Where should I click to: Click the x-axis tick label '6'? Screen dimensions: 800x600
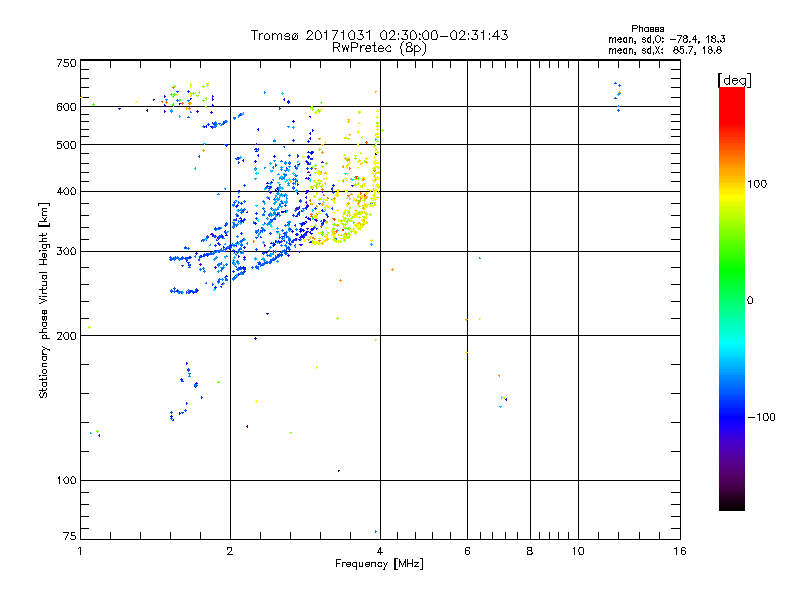click(467, 551)
